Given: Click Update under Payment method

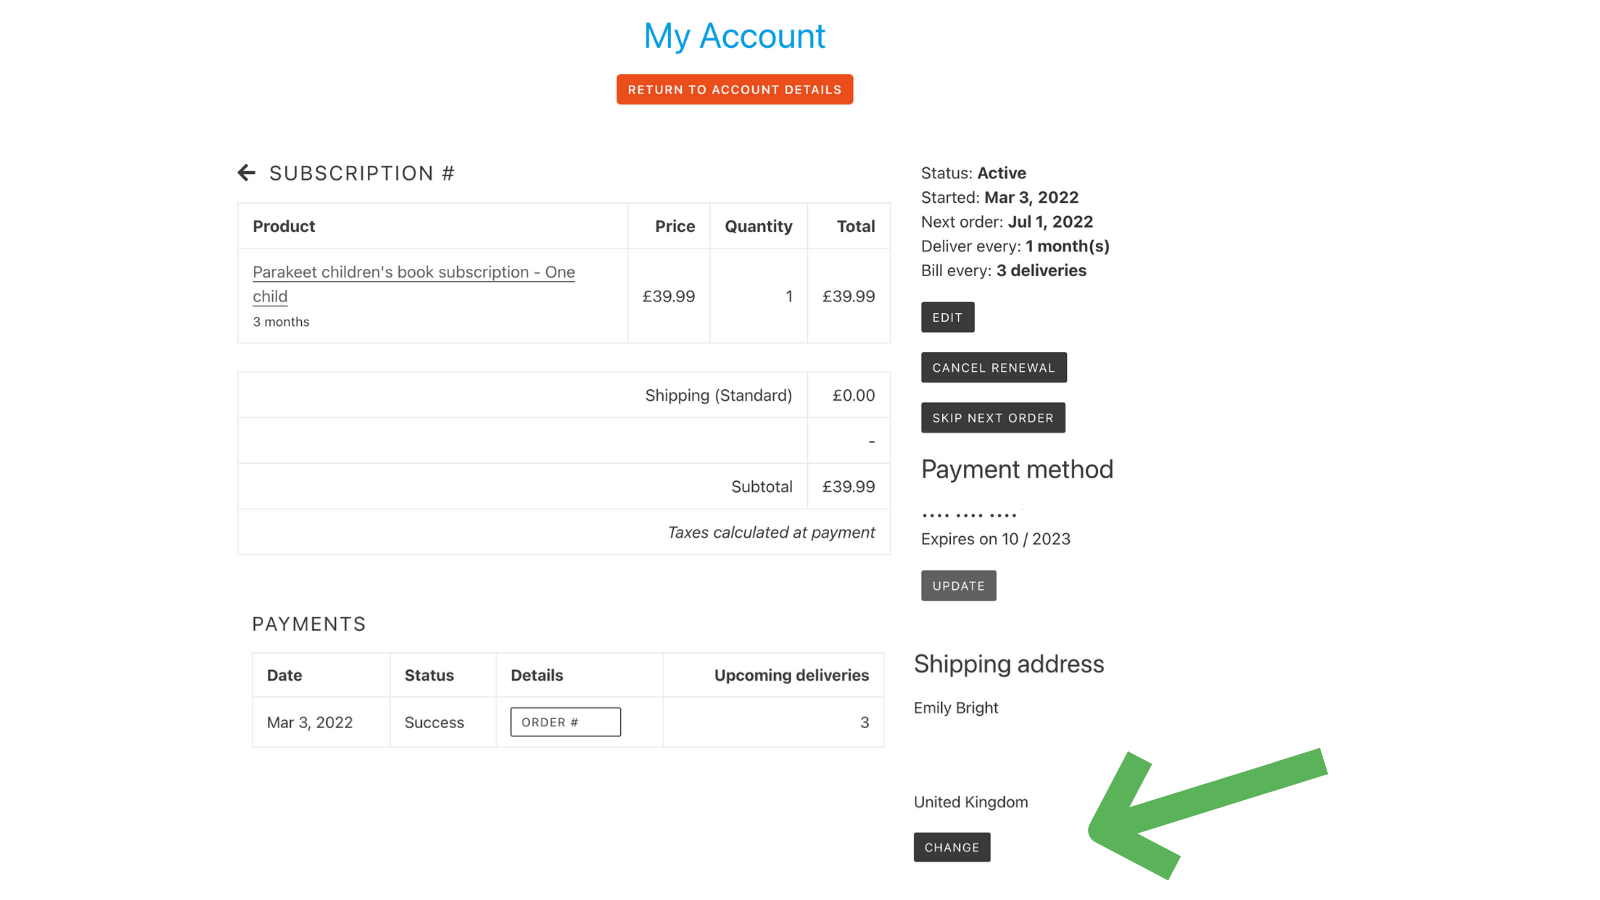Looking at the screenshot, I should 959,585.
